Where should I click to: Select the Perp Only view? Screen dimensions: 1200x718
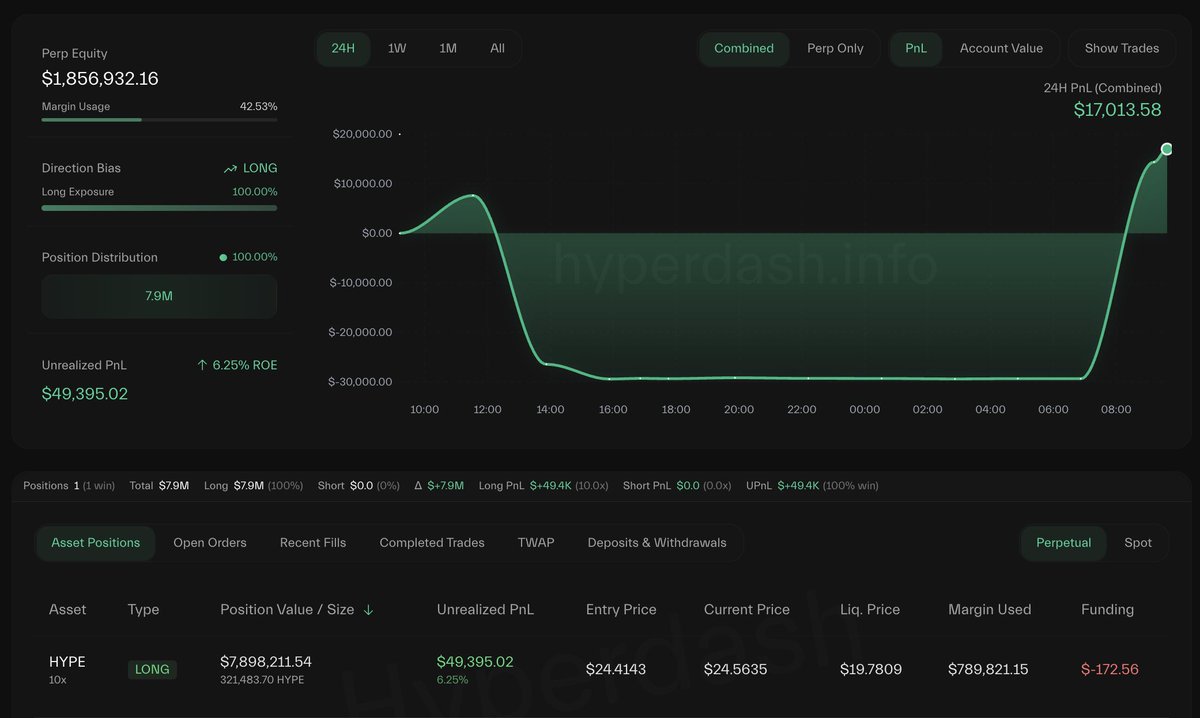[x=835, y=48]
